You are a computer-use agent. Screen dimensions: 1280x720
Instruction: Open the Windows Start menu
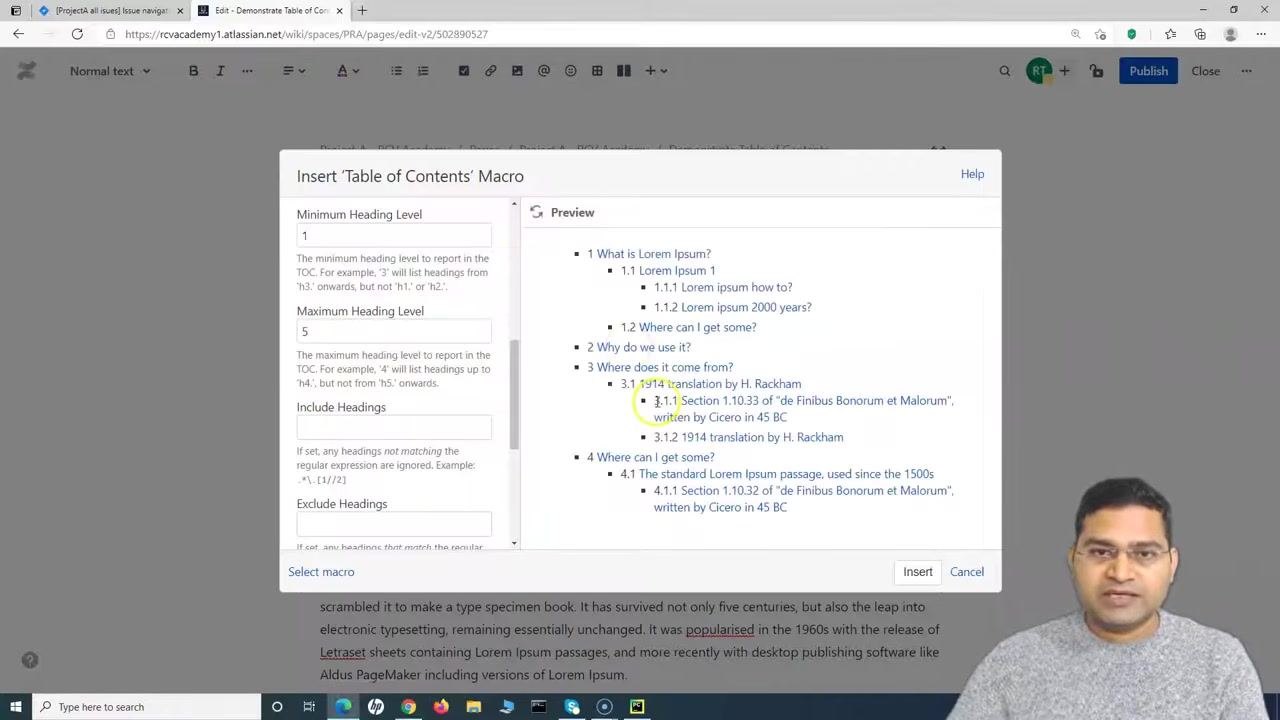[15, 707]
